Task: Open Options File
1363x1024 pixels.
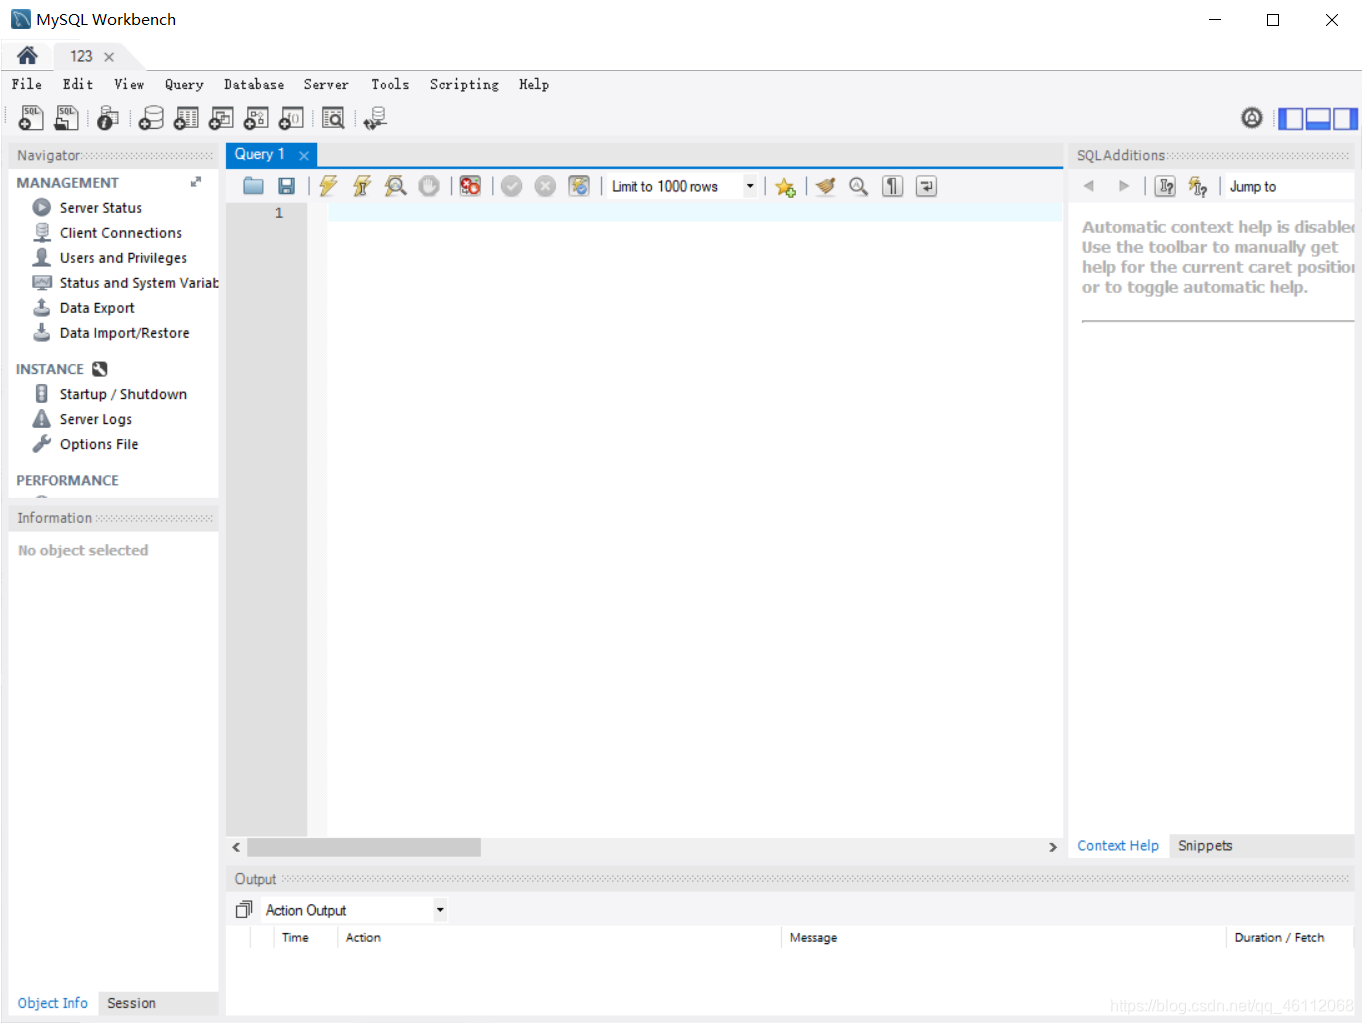Action: tap(98, 444)
